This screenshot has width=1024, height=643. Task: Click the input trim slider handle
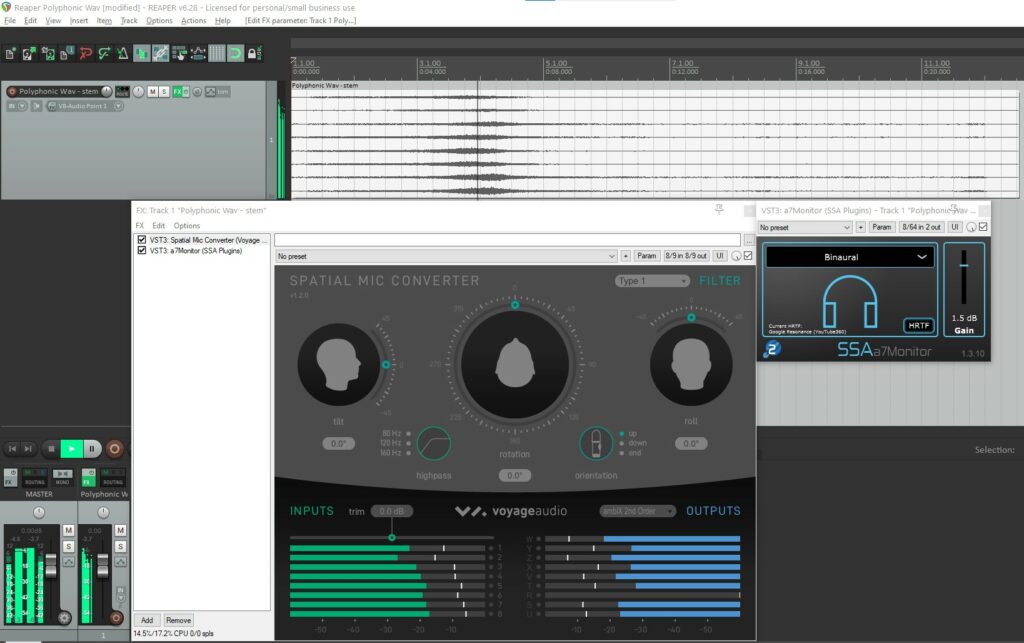[392, 538]
